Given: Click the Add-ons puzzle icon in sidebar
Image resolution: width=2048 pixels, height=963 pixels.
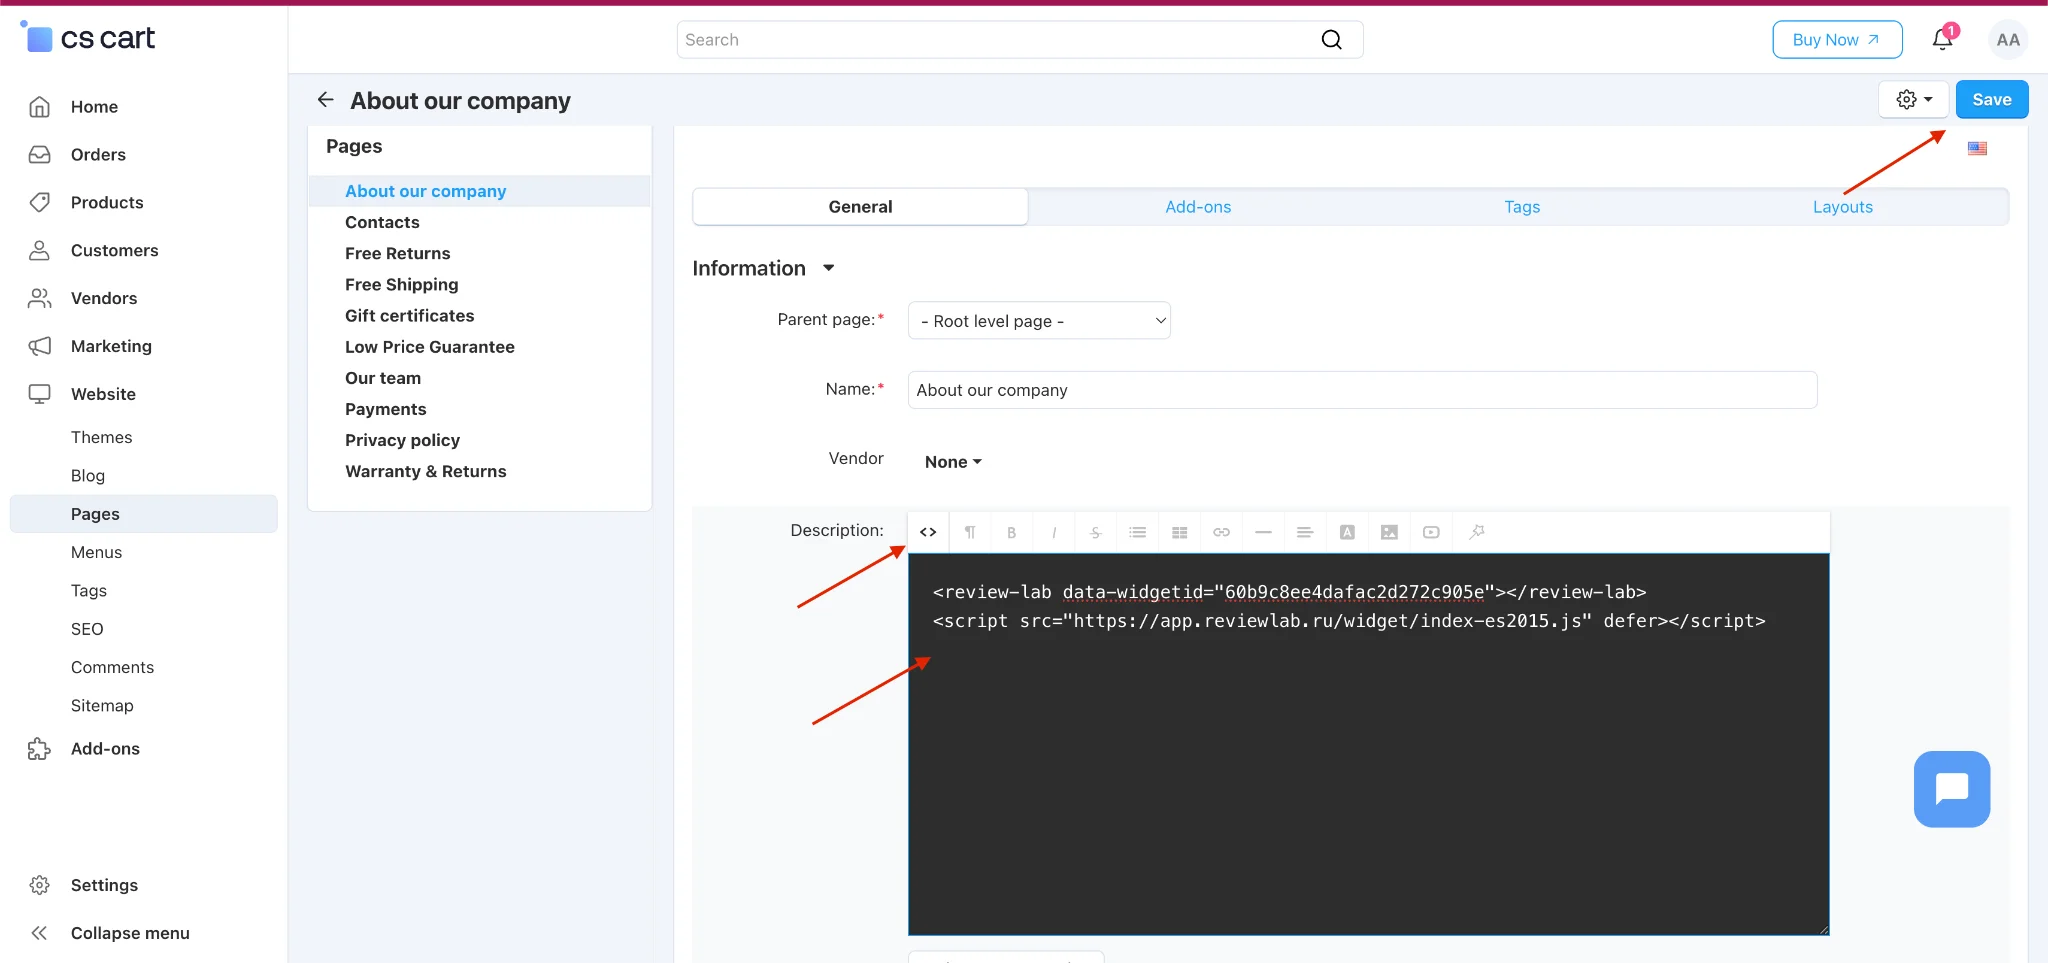Looking at the screenshot, I should coord(40,749).
